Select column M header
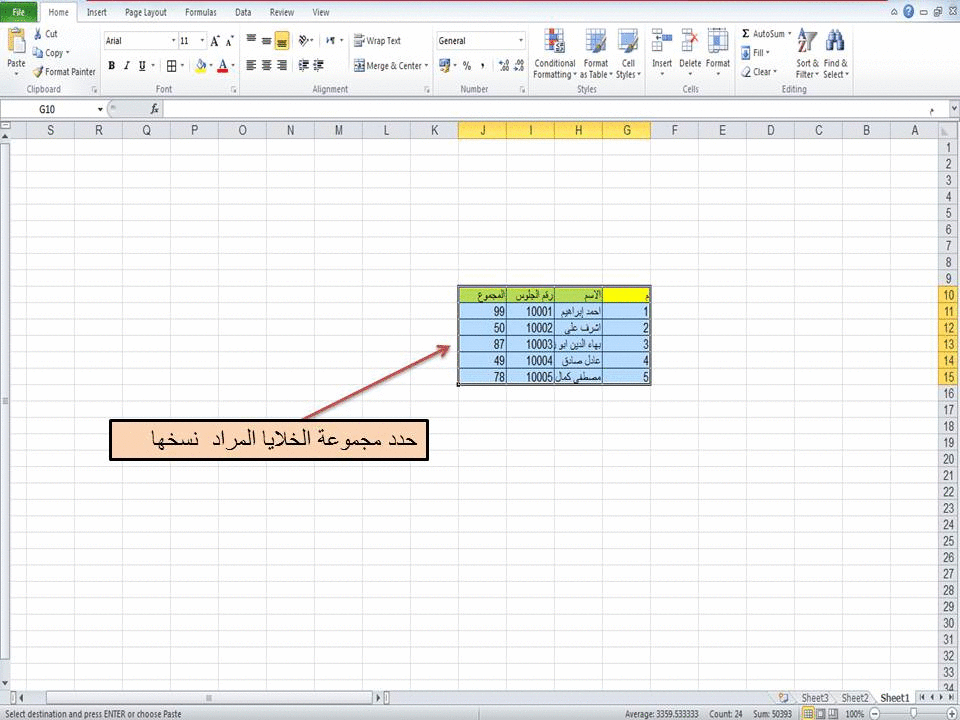960x720 pixels. click(338, 130)
